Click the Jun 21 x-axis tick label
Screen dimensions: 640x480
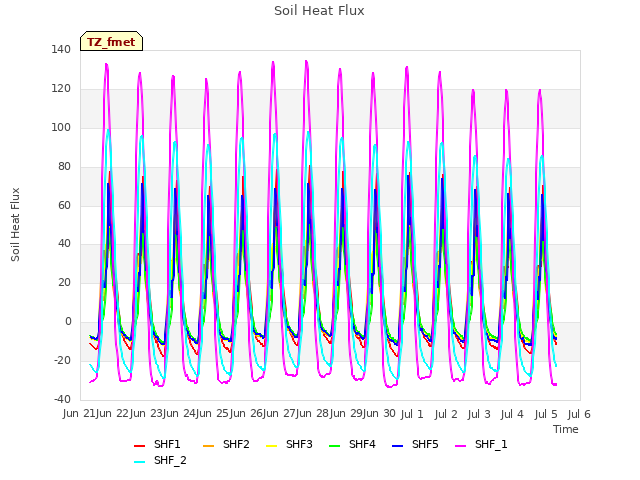coord(79,414)
